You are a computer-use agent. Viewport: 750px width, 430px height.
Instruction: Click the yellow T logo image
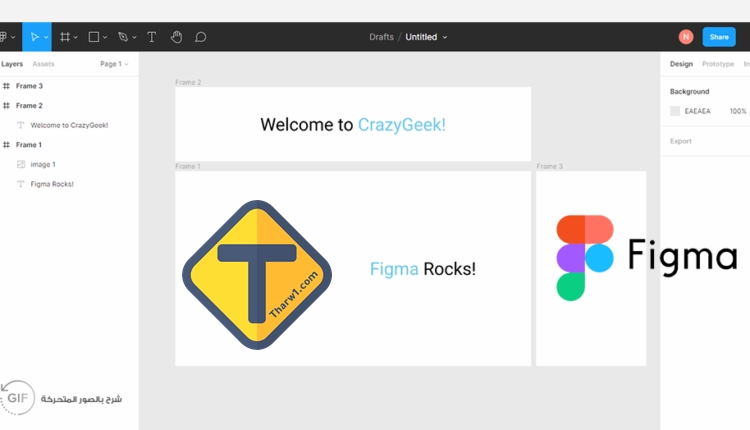point(257,275)
